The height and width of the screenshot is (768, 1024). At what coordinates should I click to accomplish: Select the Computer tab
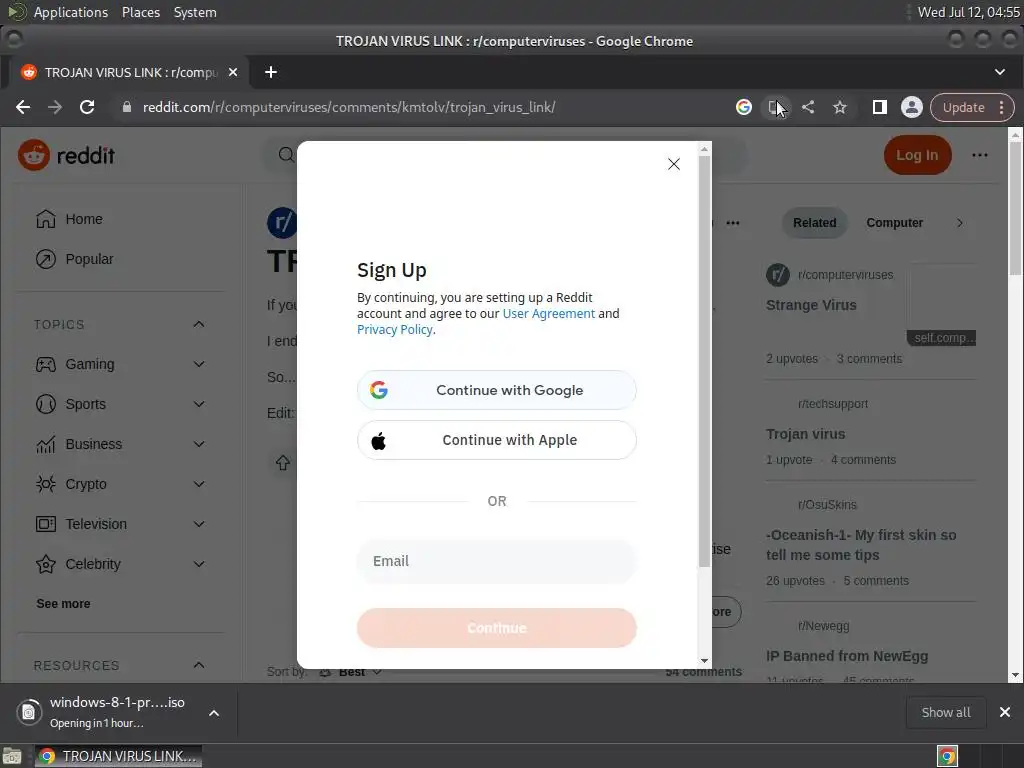(894, 223)
